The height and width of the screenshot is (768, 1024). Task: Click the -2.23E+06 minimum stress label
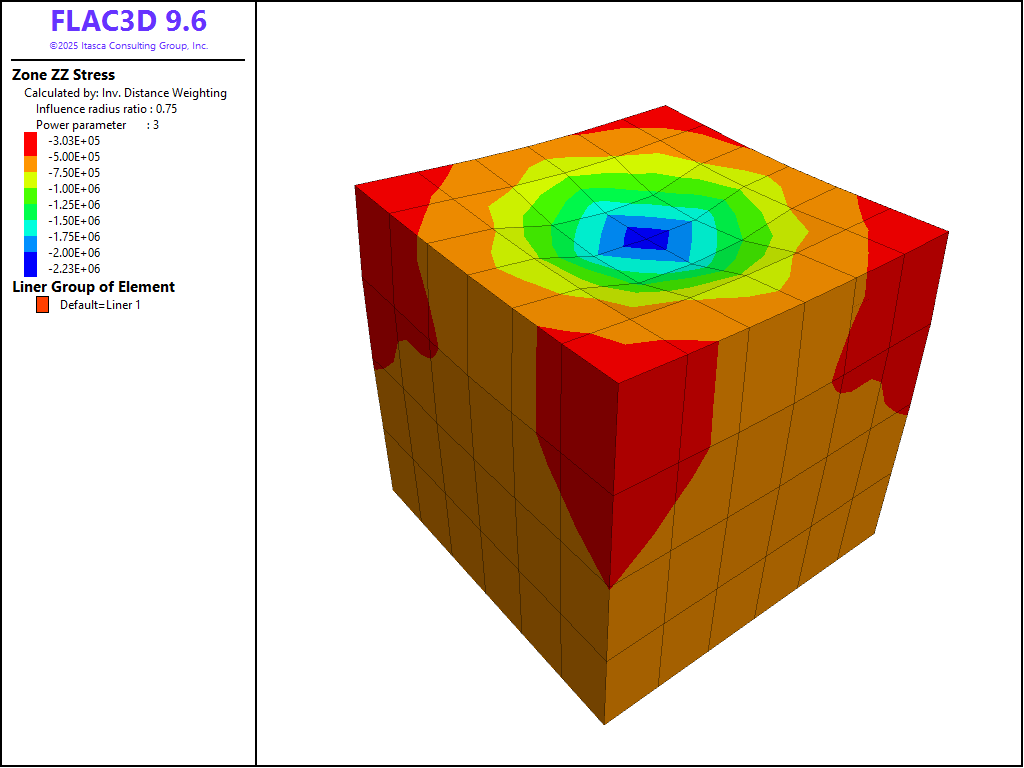pos(74,269)
